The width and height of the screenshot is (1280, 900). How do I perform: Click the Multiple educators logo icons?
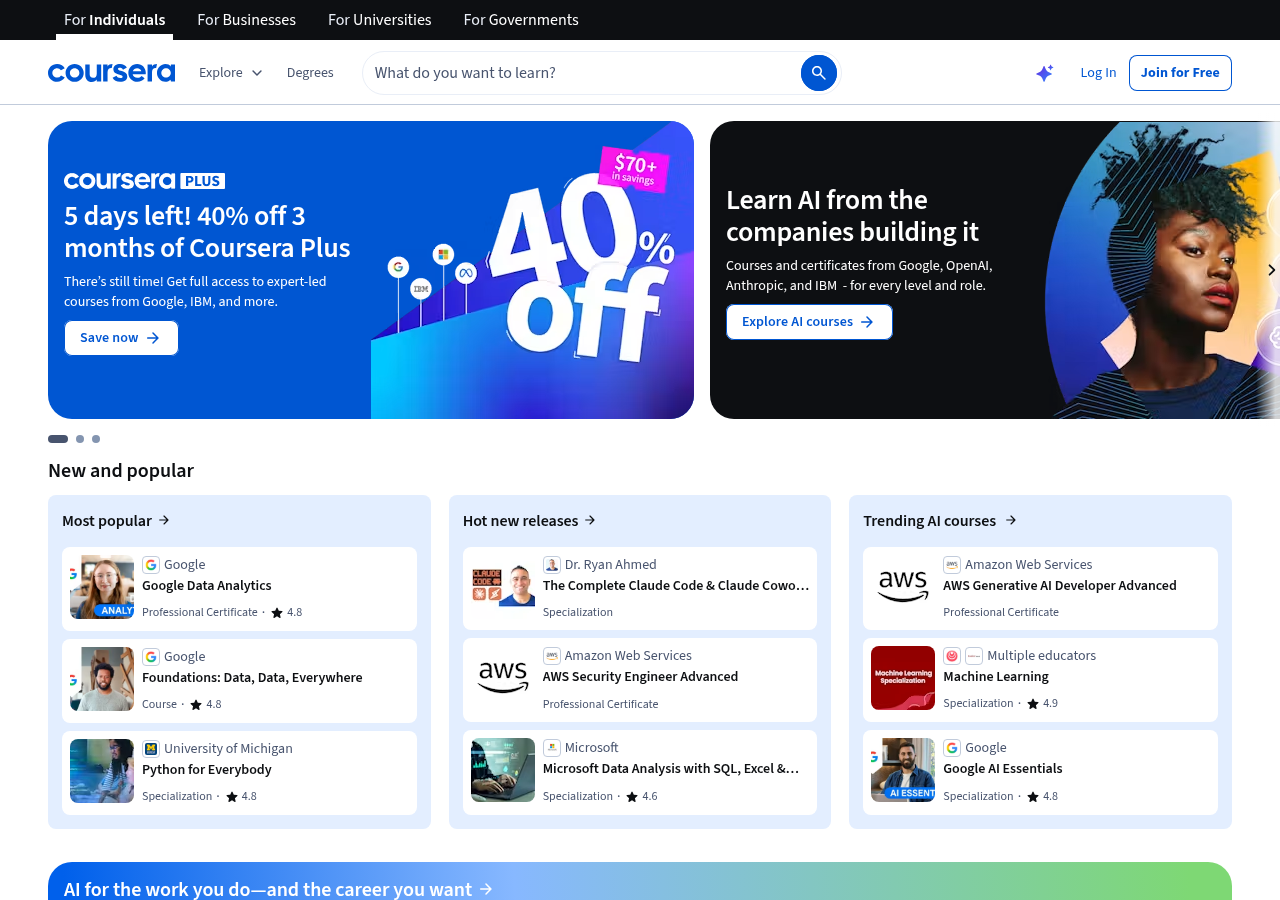[963, 656]
